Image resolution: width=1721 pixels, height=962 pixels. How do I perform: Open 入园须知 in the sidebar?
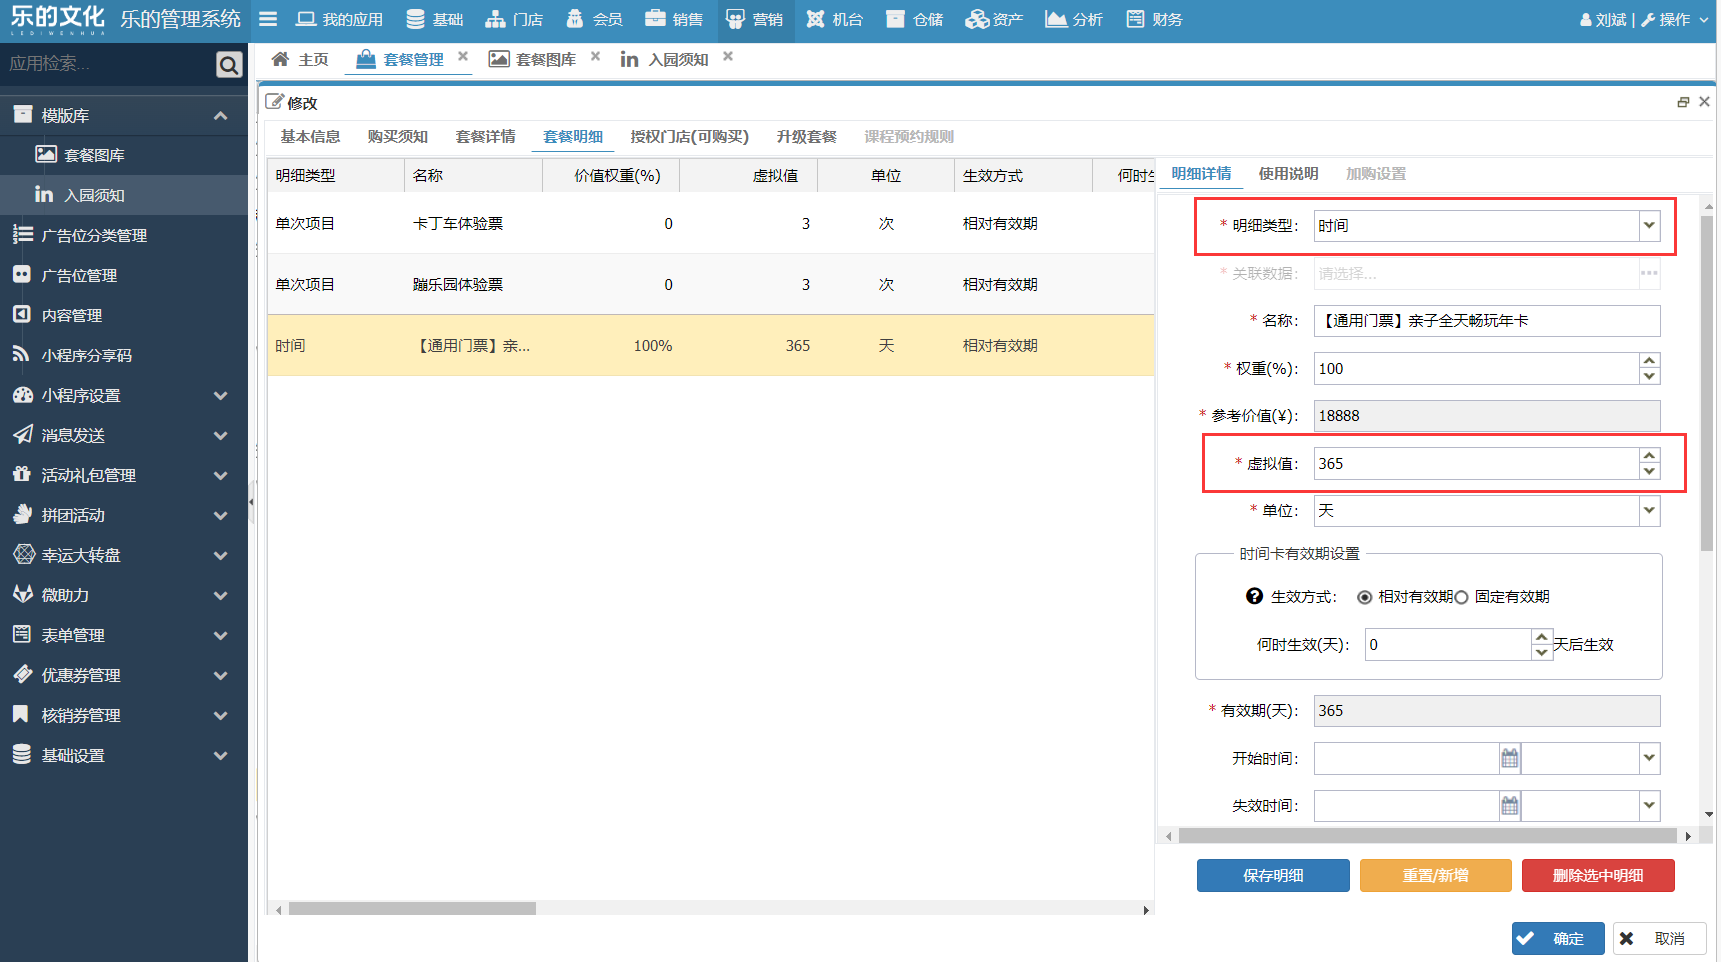point(124,195)
